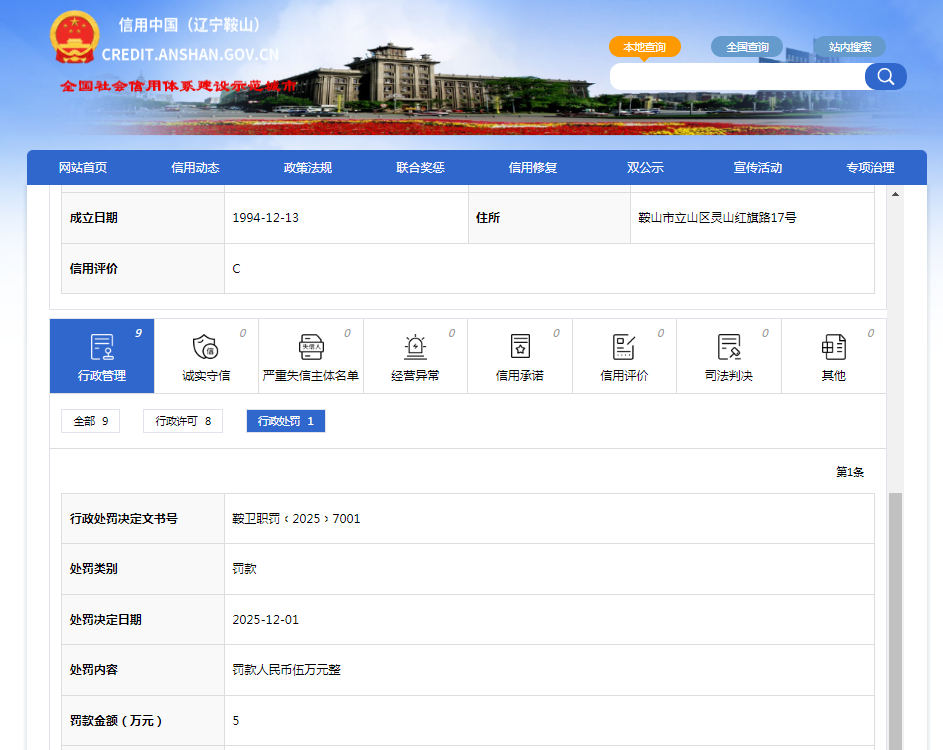Open the 严重失信主体名单 icon
Image resolution: width=943 pixels, height=750 pixels.
[311, 347]
